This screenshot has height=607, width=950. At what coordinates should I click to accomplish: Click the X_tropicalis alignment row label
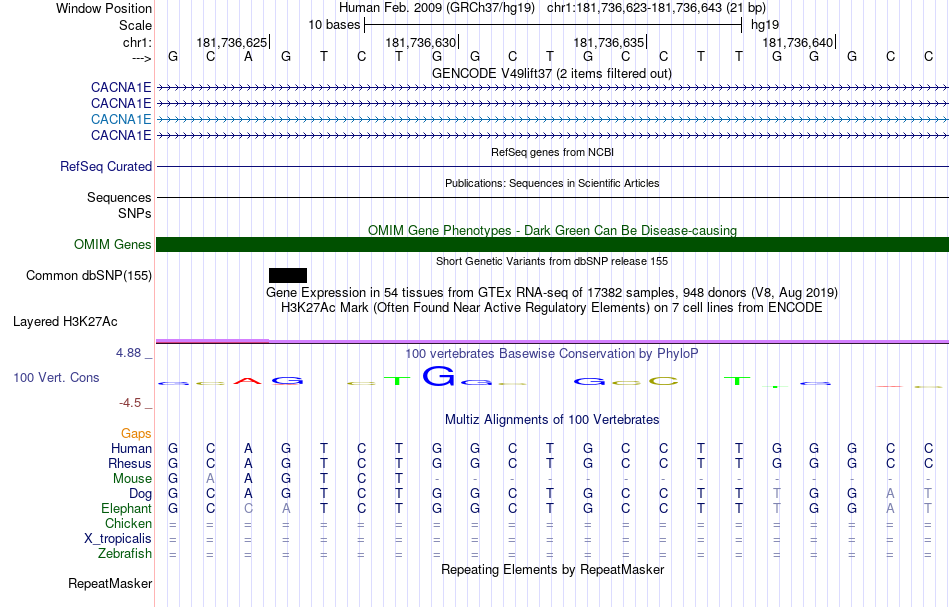click(118, 539)
